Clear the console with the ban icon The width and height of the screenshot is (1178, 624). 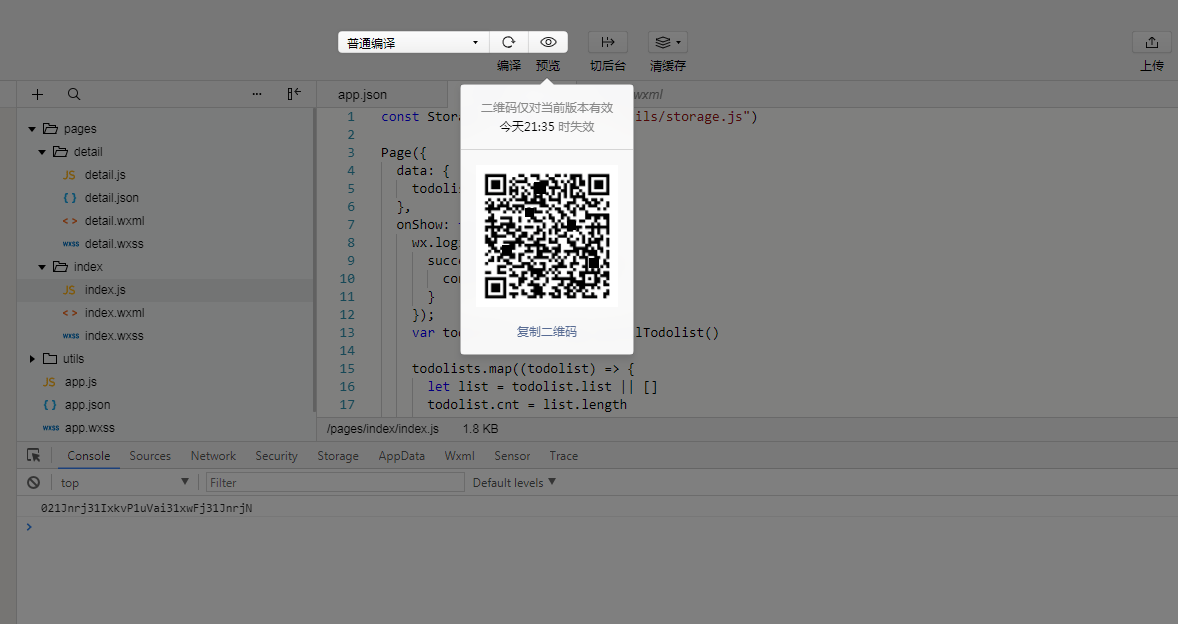34,483
